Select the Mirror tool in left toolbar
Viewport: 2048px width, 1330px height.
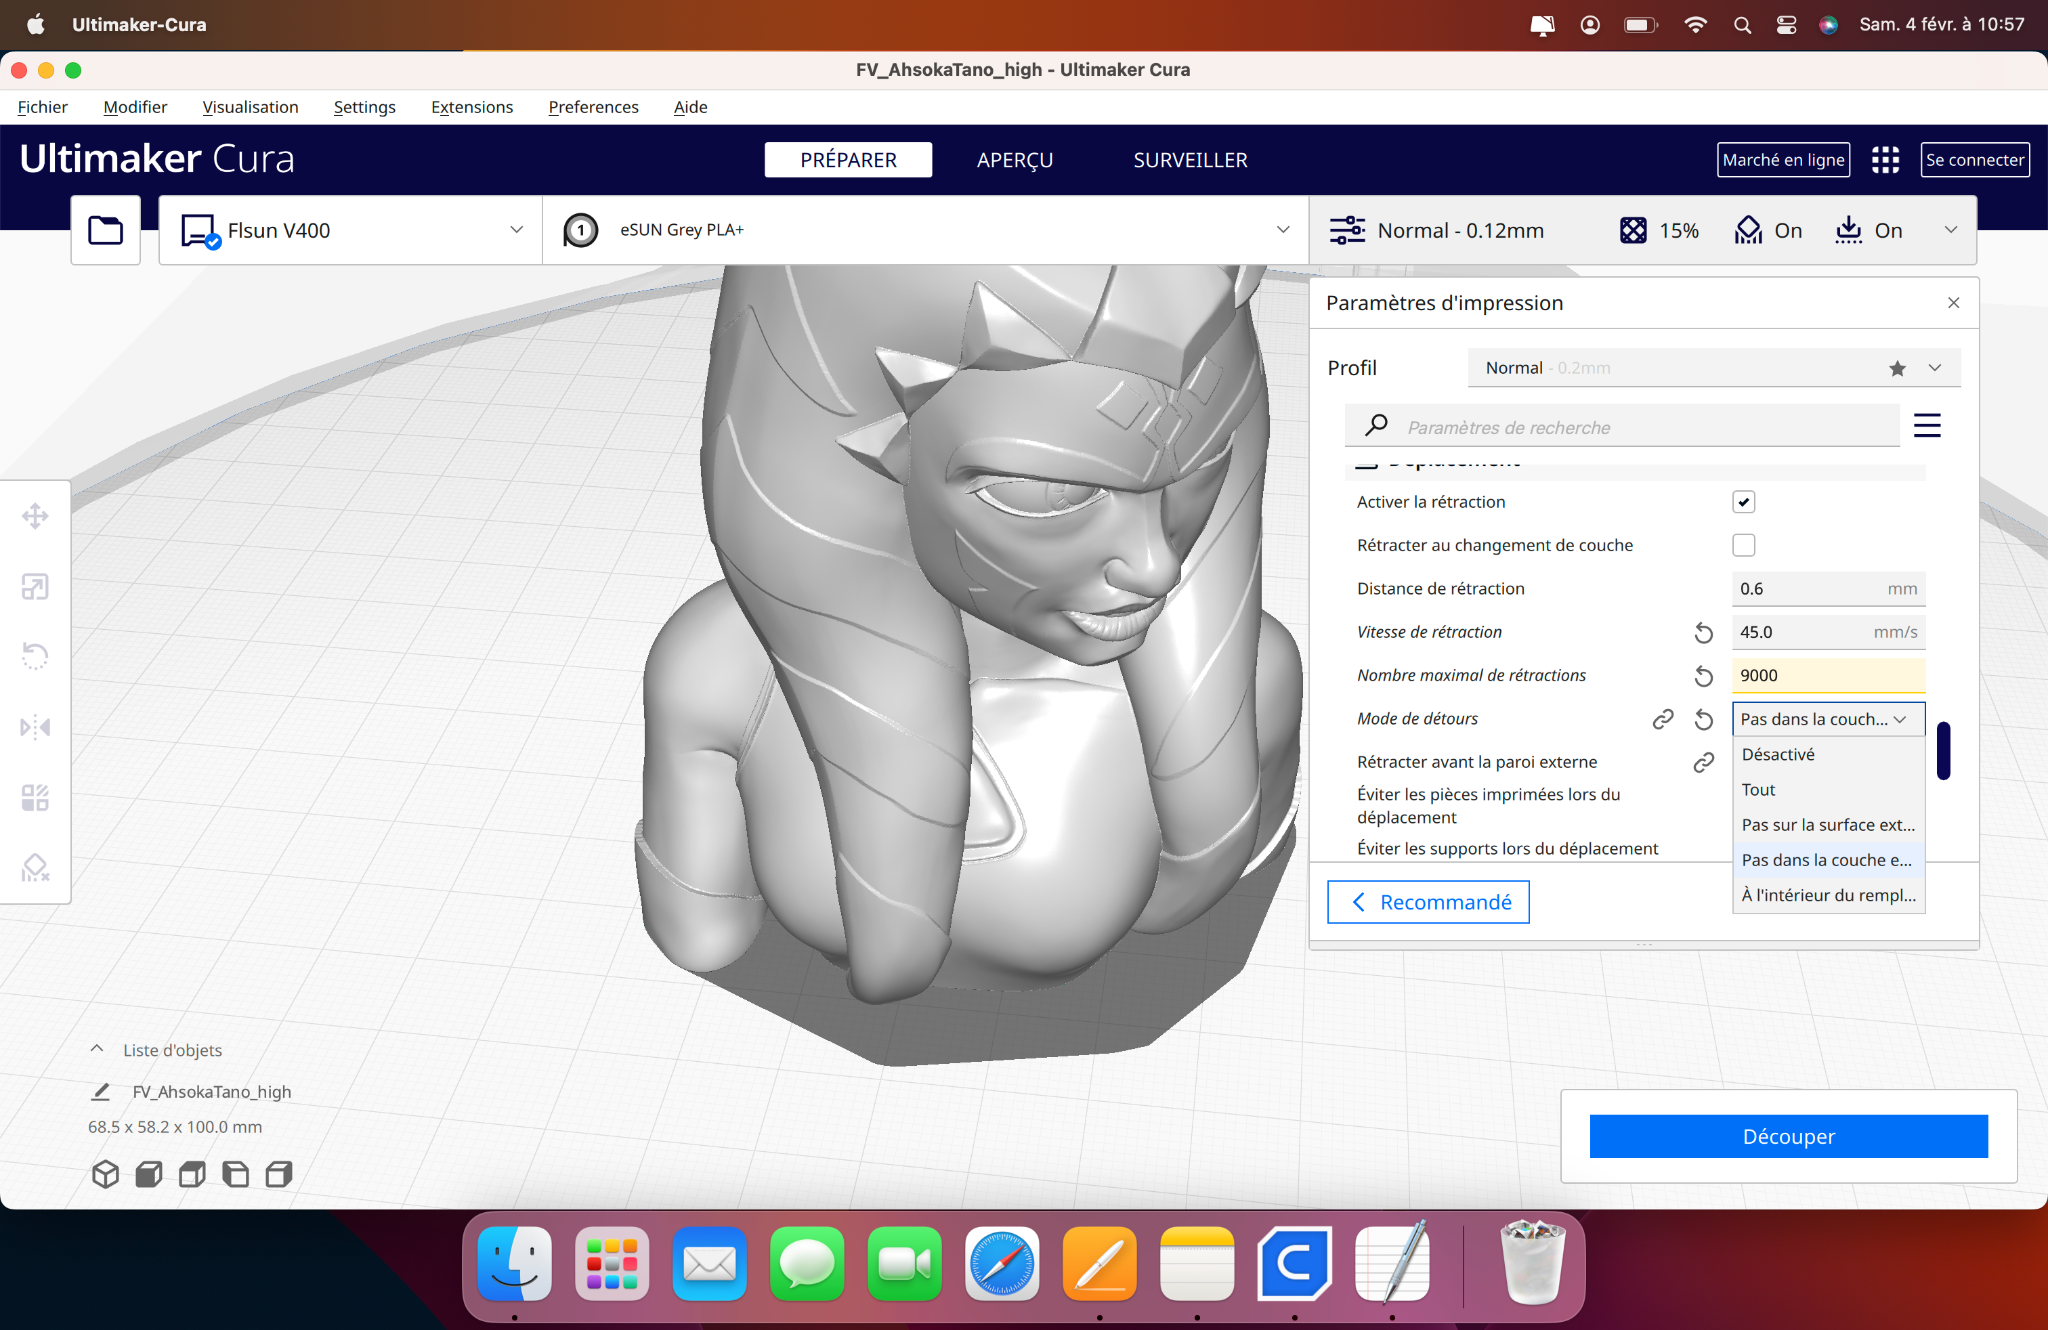[x=35, y=727]
